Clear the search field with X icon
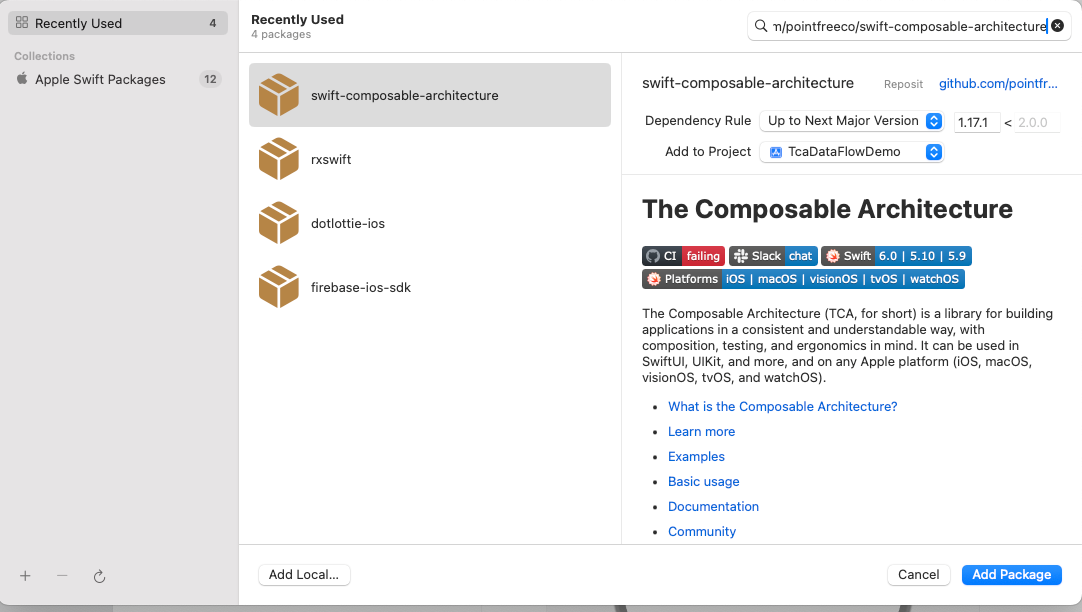This screenshot has height=612, width=1082. 1057,26
